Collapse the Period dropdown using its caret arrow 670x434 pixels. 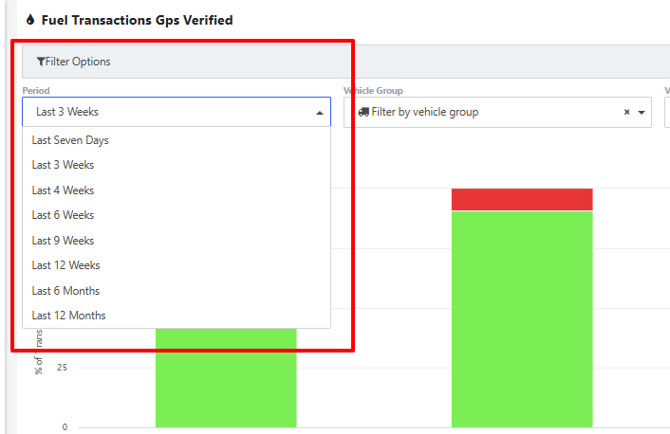[x=320, y=113]
